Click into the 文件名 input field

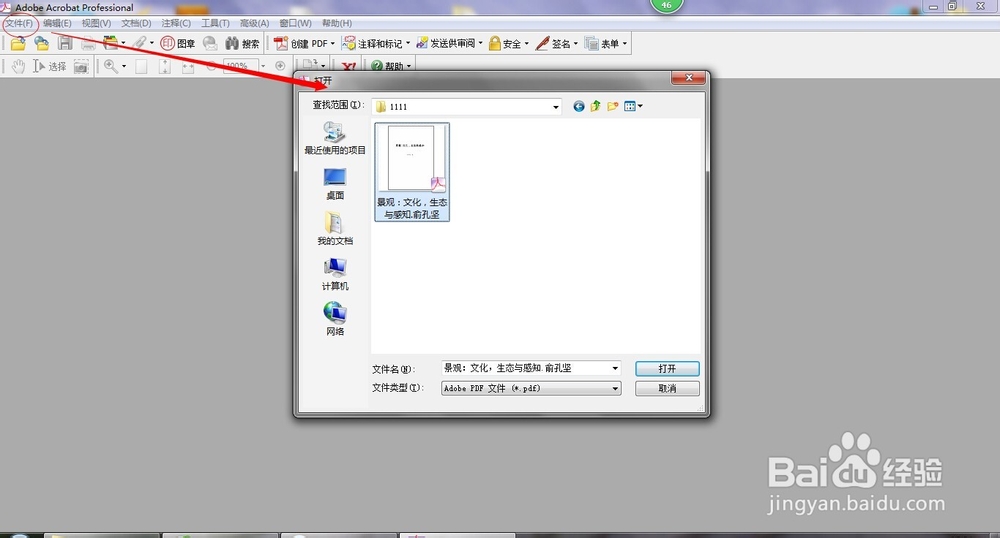(x=524, y=368)
